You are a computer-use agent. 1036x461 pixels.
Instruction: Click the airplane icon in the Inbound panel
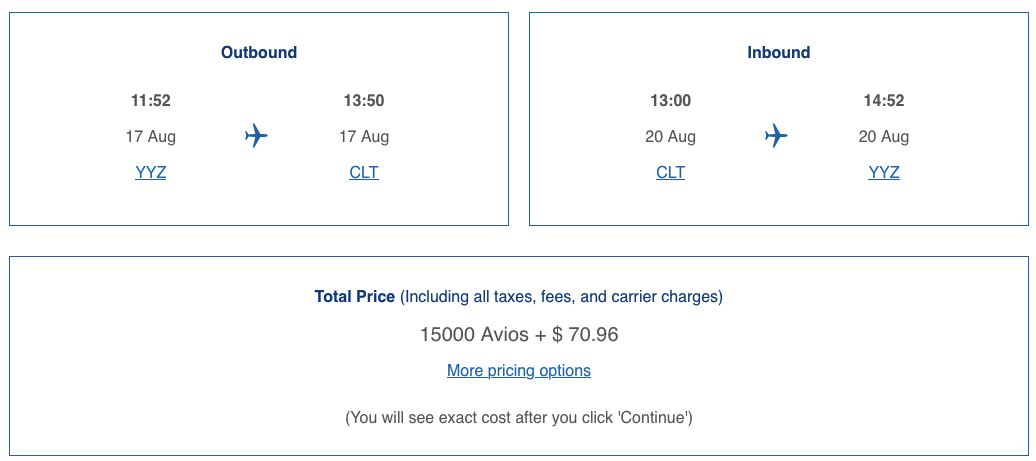click(x=776, y=136)
